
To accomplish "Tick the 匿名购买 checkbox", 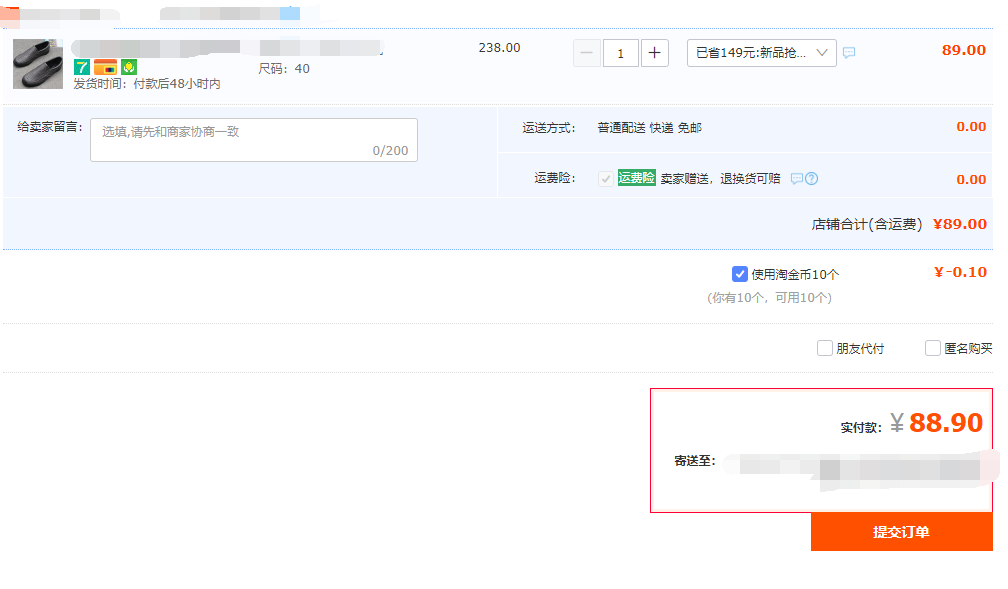I will click(x=933, y=348).
